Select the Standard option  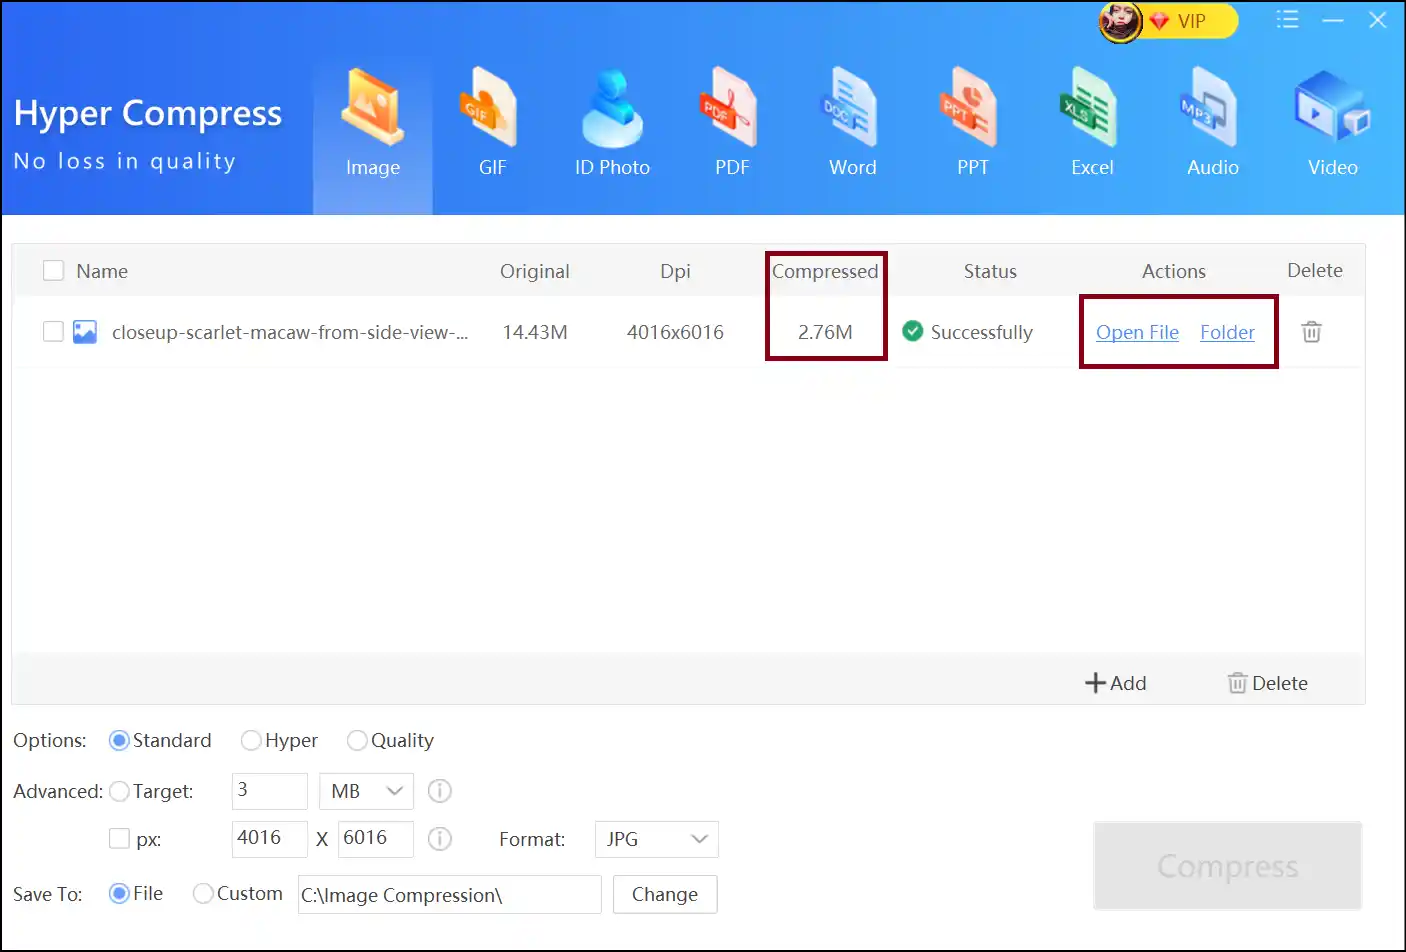160,740
